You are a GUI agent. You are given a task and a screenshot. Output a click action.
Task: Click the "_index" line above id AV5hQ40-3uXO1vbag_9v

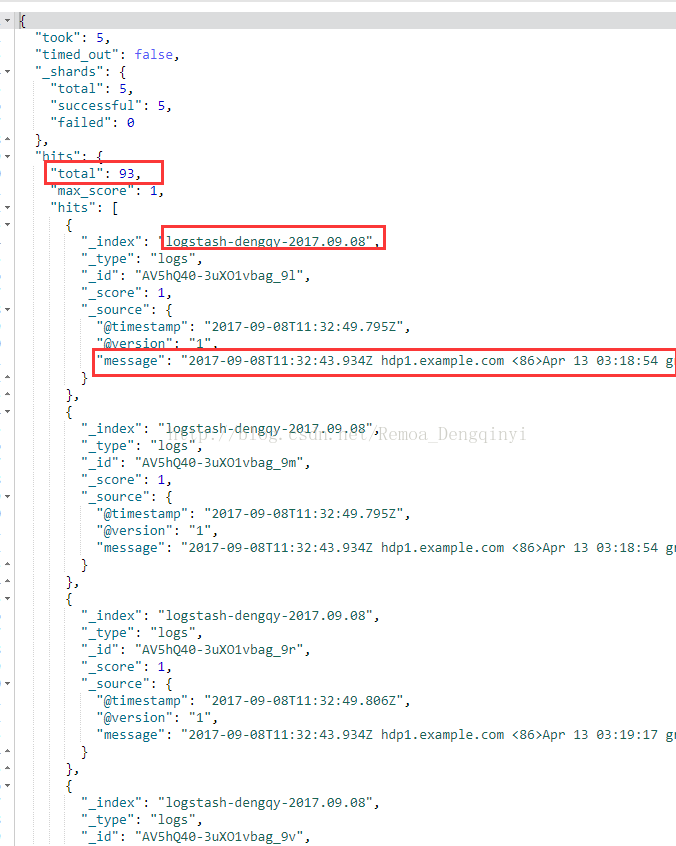[230, 803]
